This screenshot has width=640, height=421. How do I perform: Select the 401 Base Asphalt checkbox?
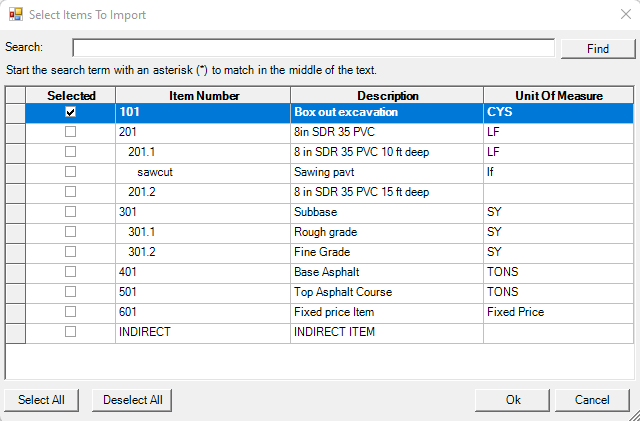71,272
